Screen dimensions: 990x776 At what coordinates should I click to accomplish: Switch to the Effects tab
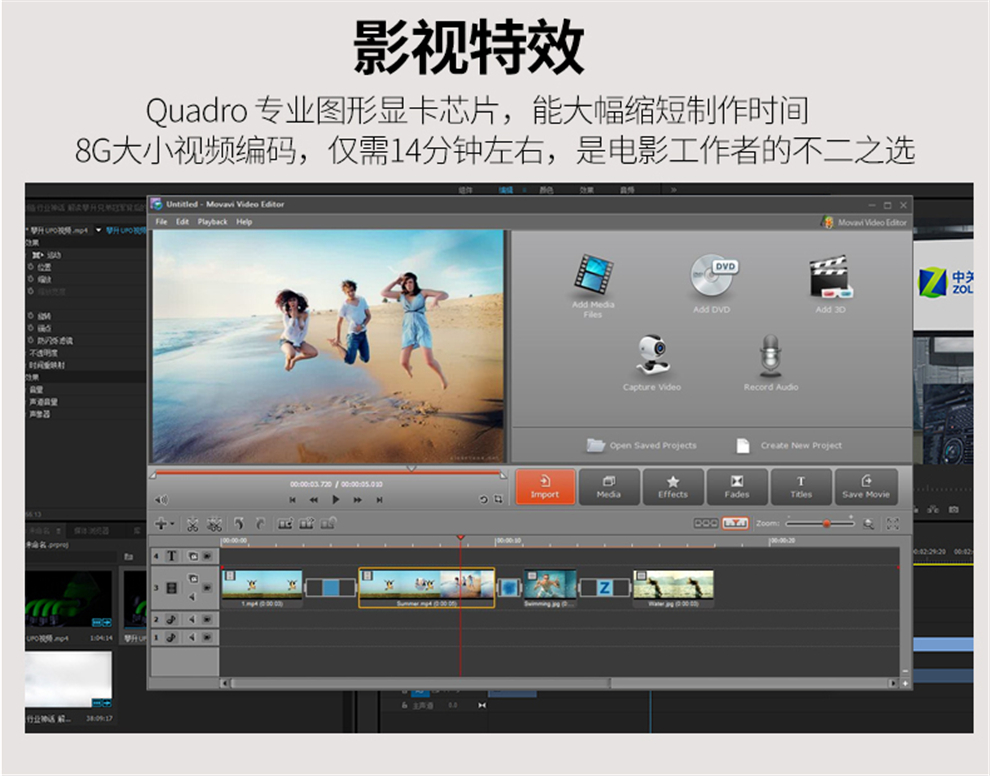[673, 487]
